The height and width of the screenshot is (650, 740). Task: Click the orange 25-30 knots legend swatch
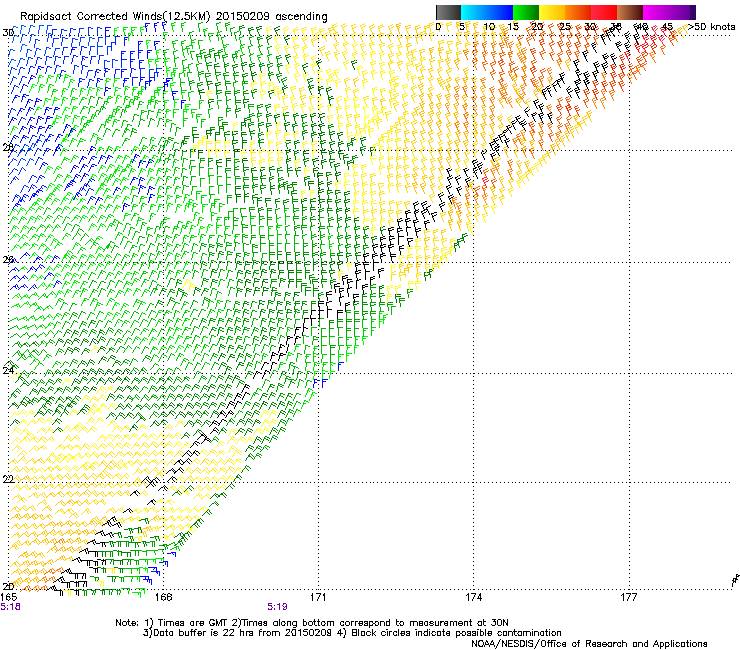click(x=578, y=12)
